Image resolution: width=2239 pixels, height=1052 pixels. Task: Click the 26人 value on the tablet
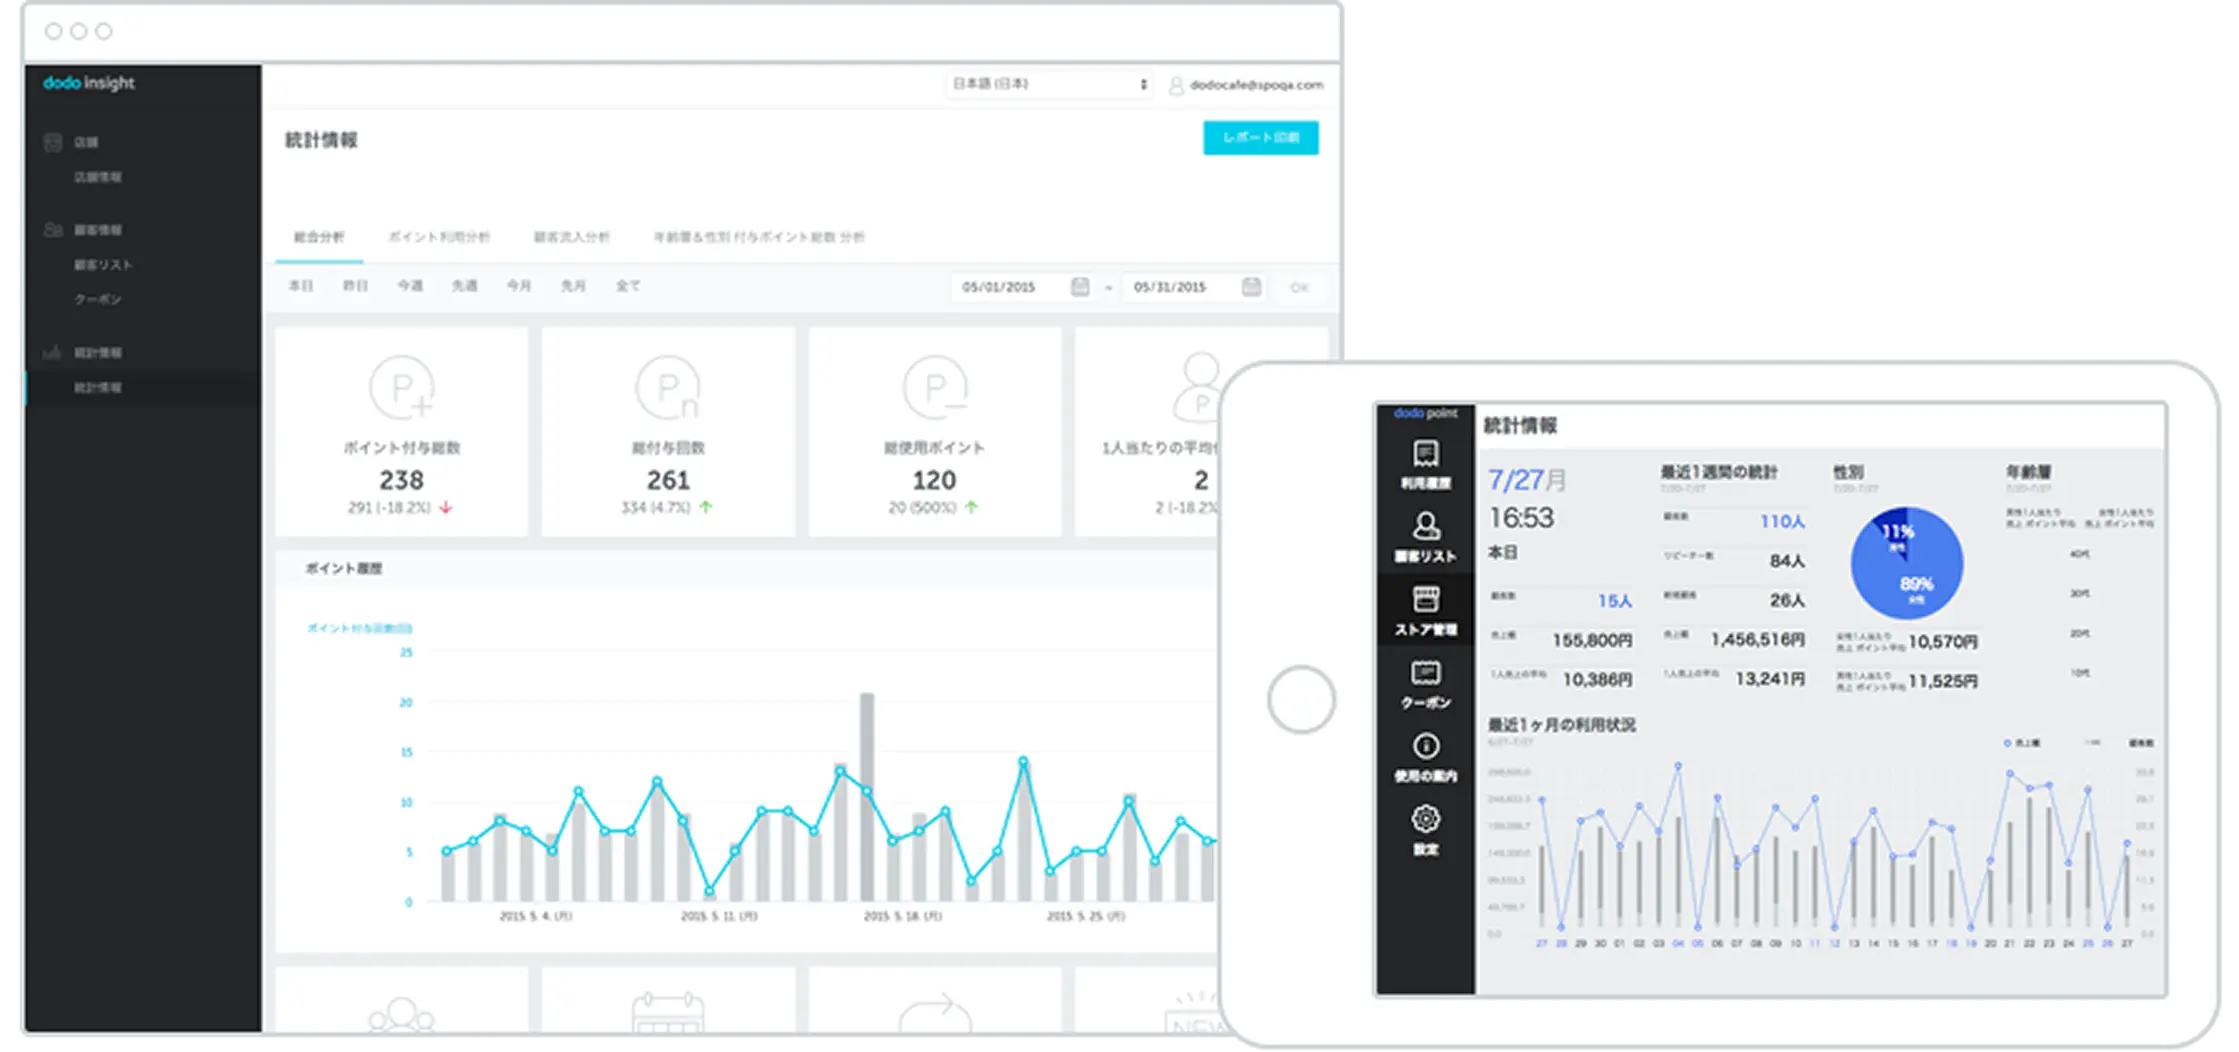[x=1787, y=600]
